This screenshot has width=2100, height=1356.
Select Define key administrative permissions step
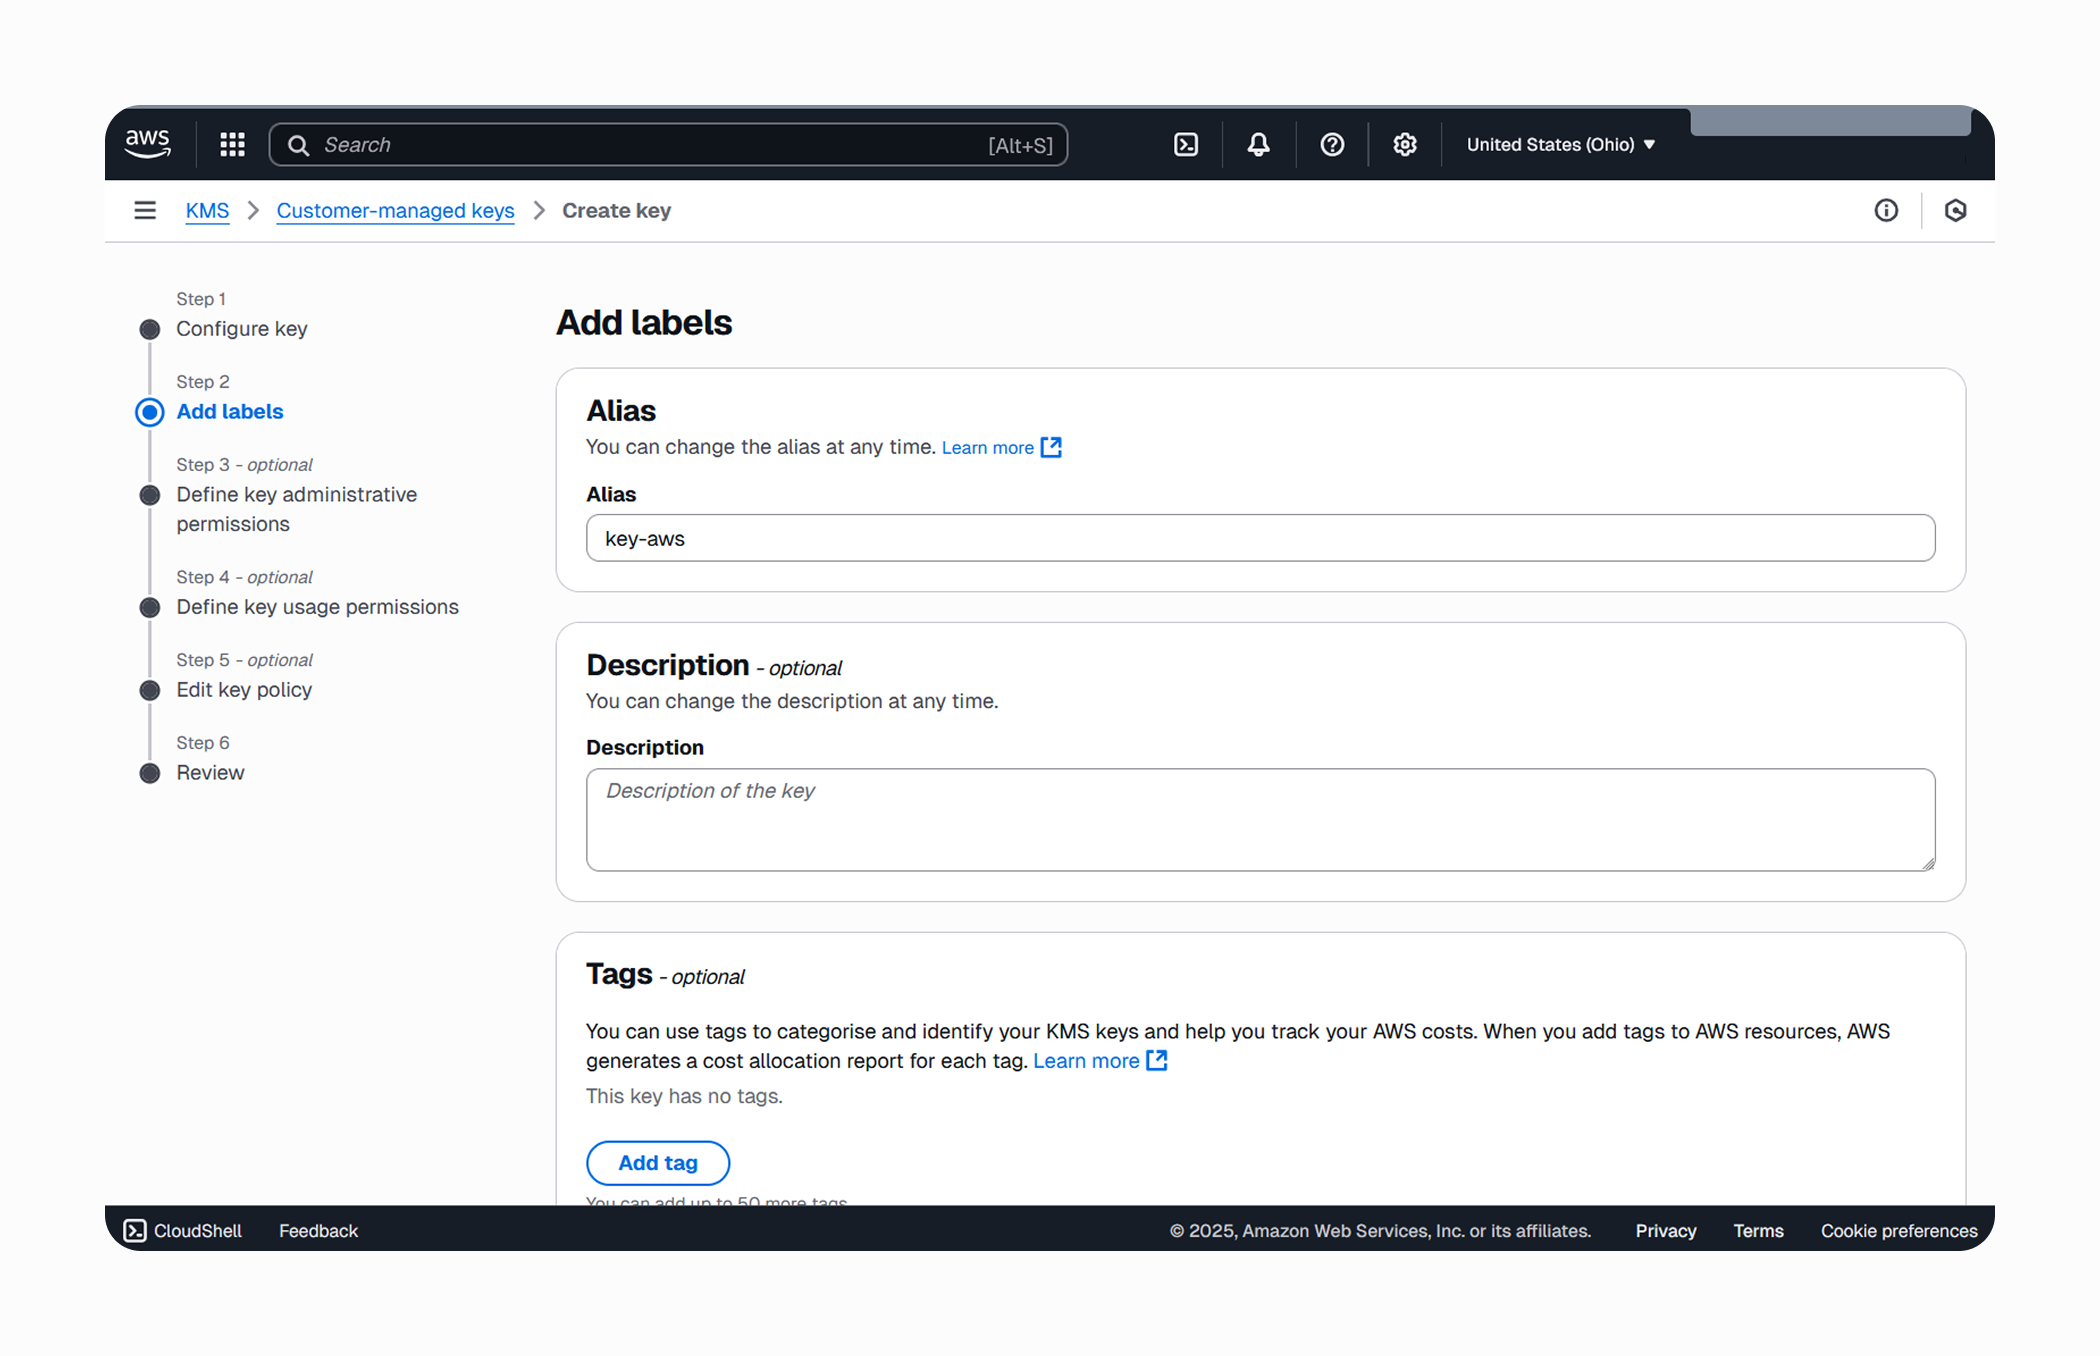point(297,509)
